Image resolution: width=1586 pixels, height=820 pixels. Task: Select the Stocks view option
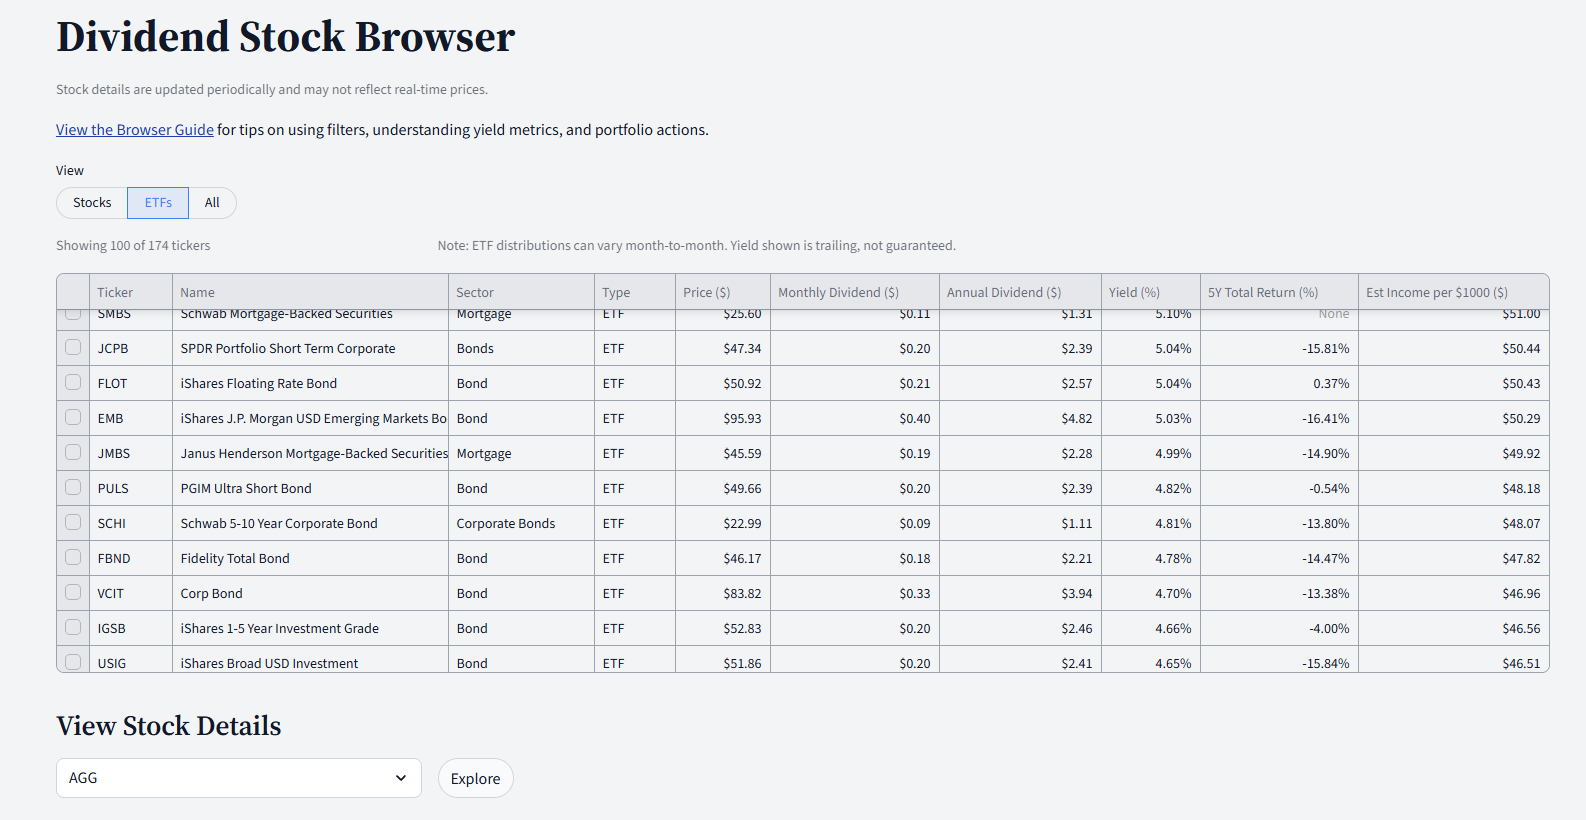(x=92, y=203)
